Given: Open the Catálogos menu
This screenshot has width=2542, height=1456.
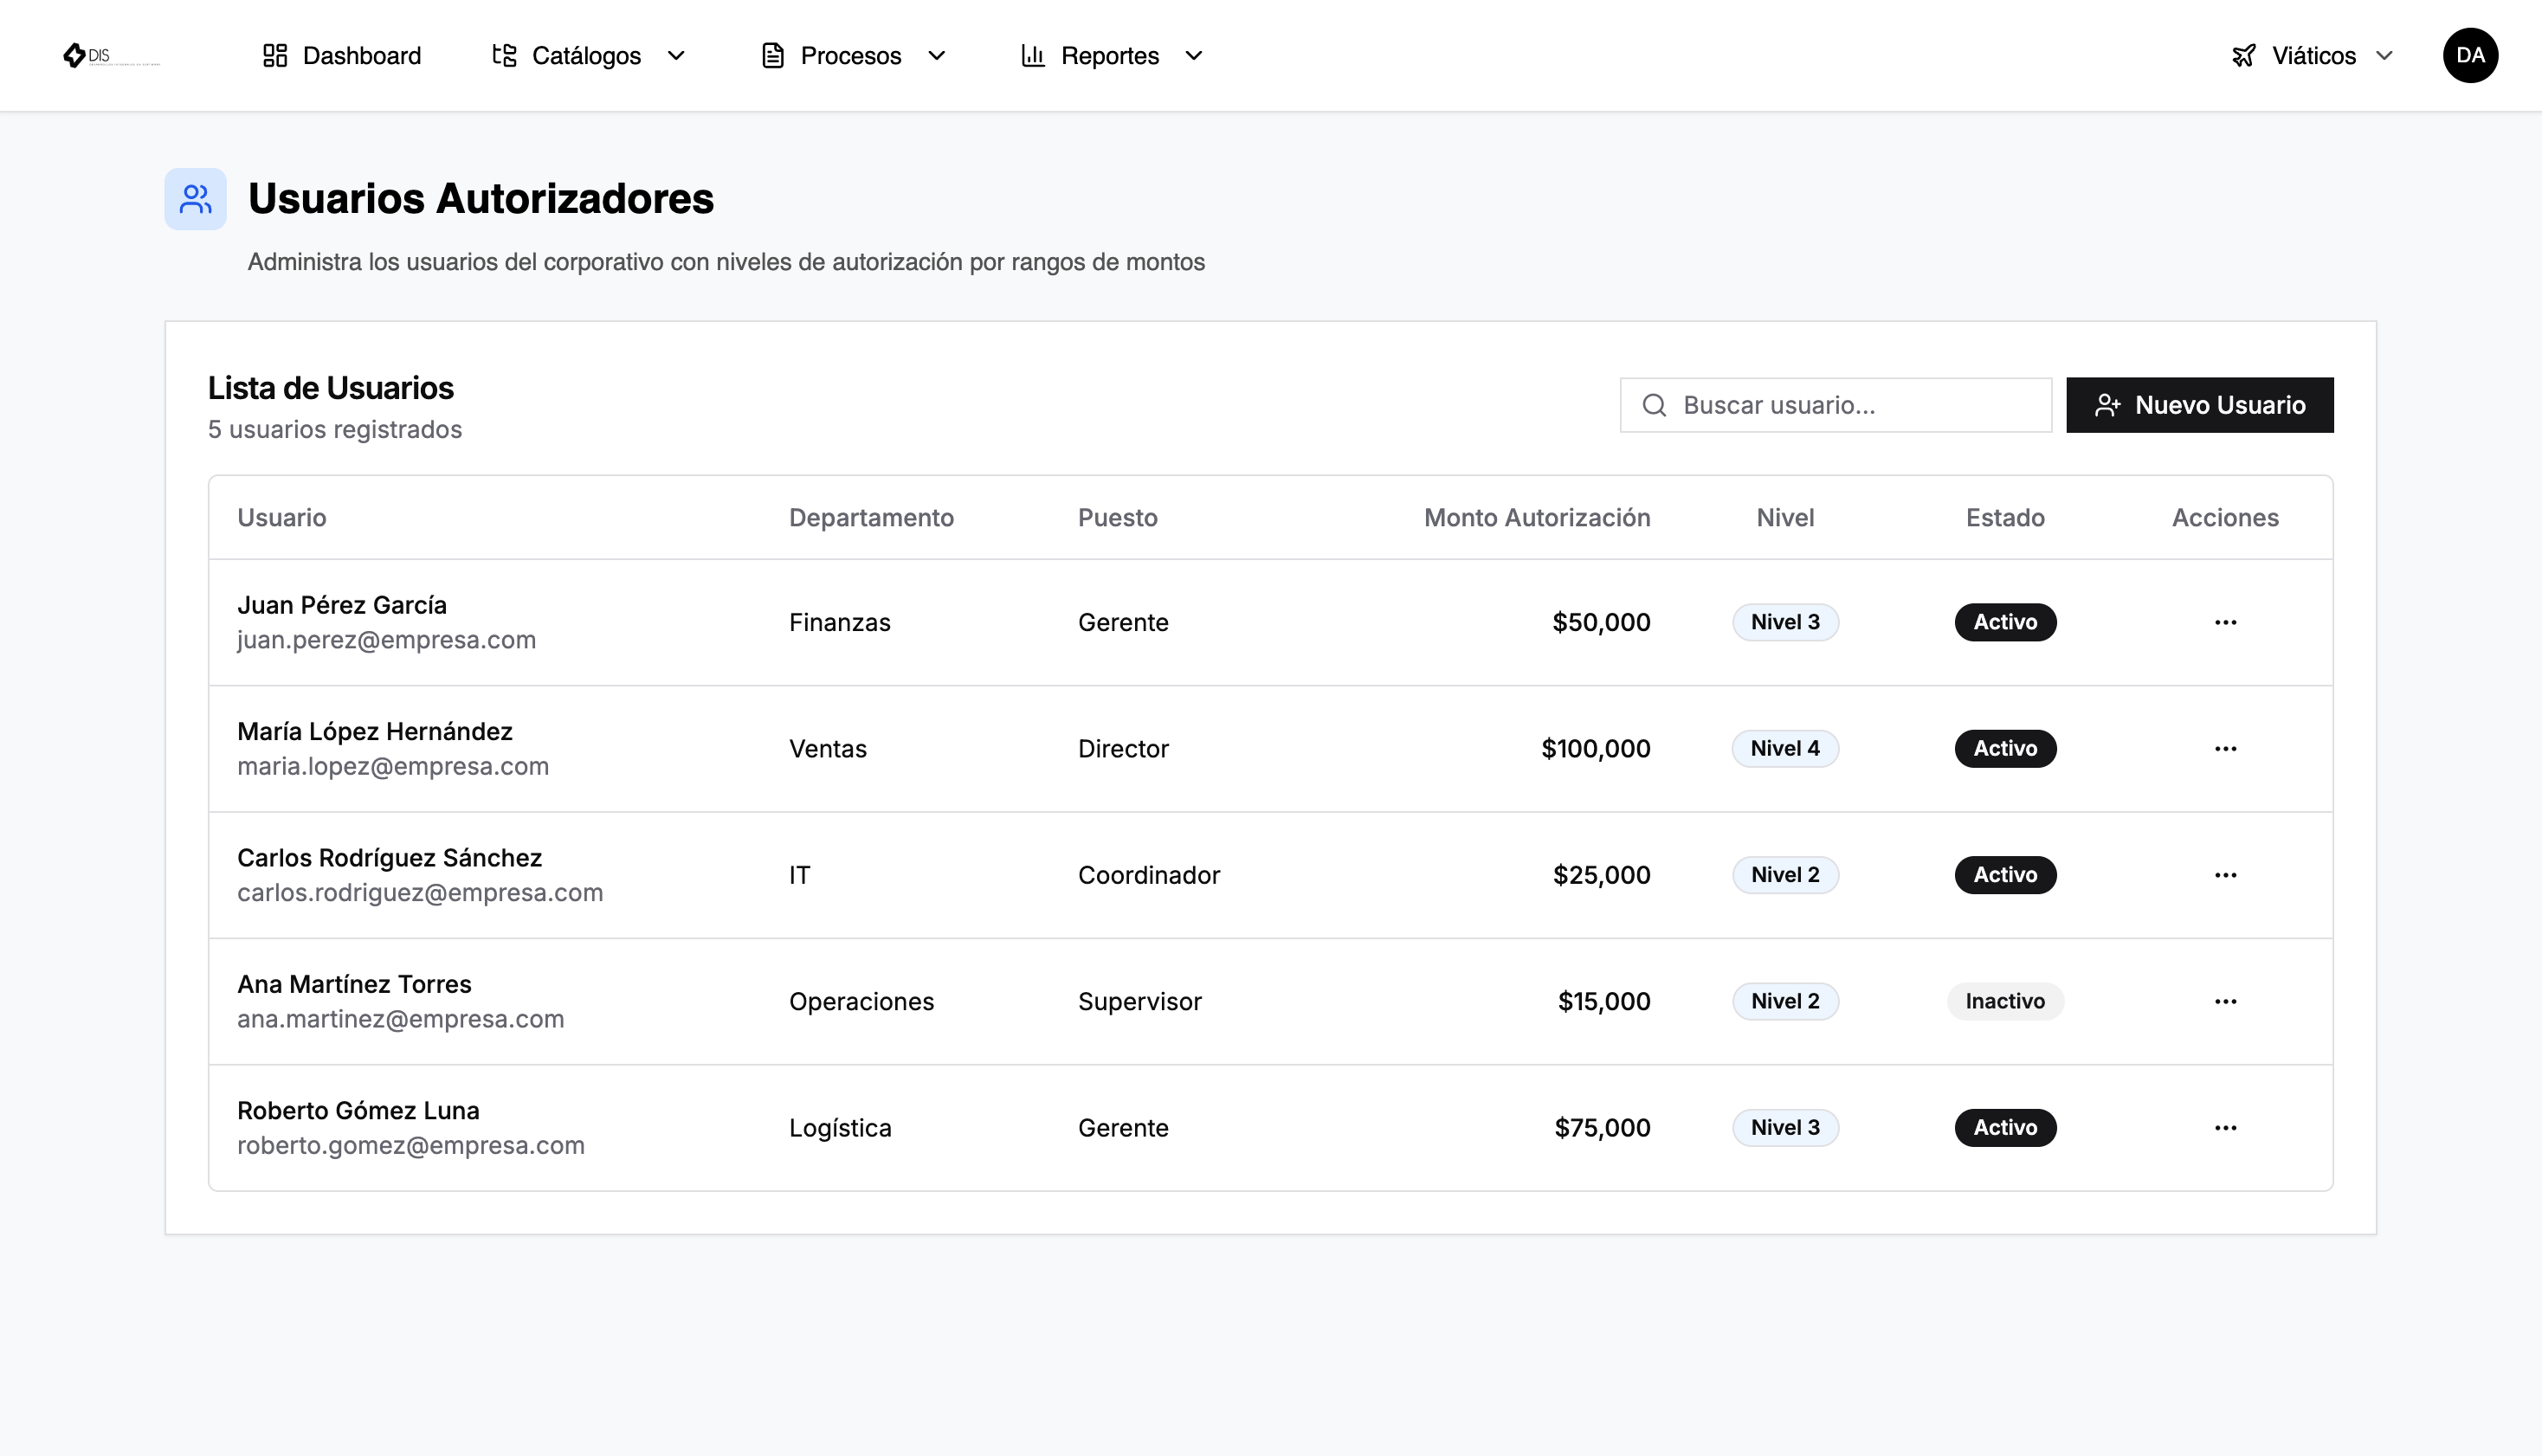Looking at the screenshot, I should 588,55.
